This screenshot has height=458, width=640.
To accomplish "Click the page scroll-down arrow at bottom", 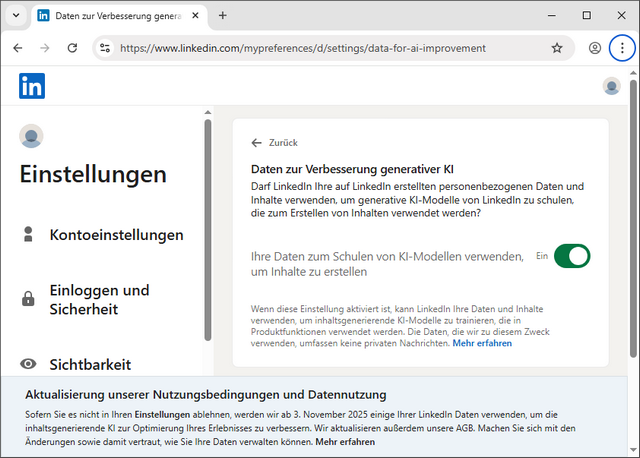I will coord(633,450).
